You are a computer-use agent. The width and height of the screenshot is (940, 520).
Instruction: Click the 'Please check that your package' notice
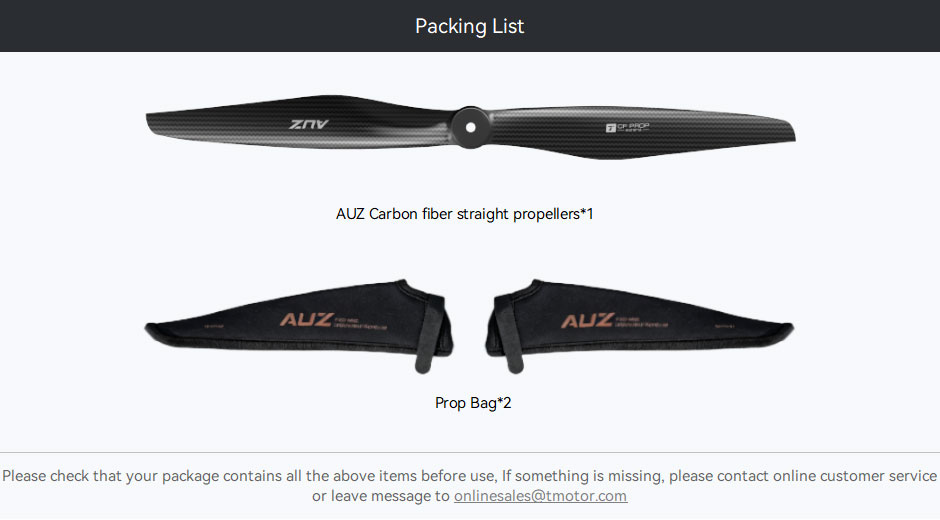point(470,476)
